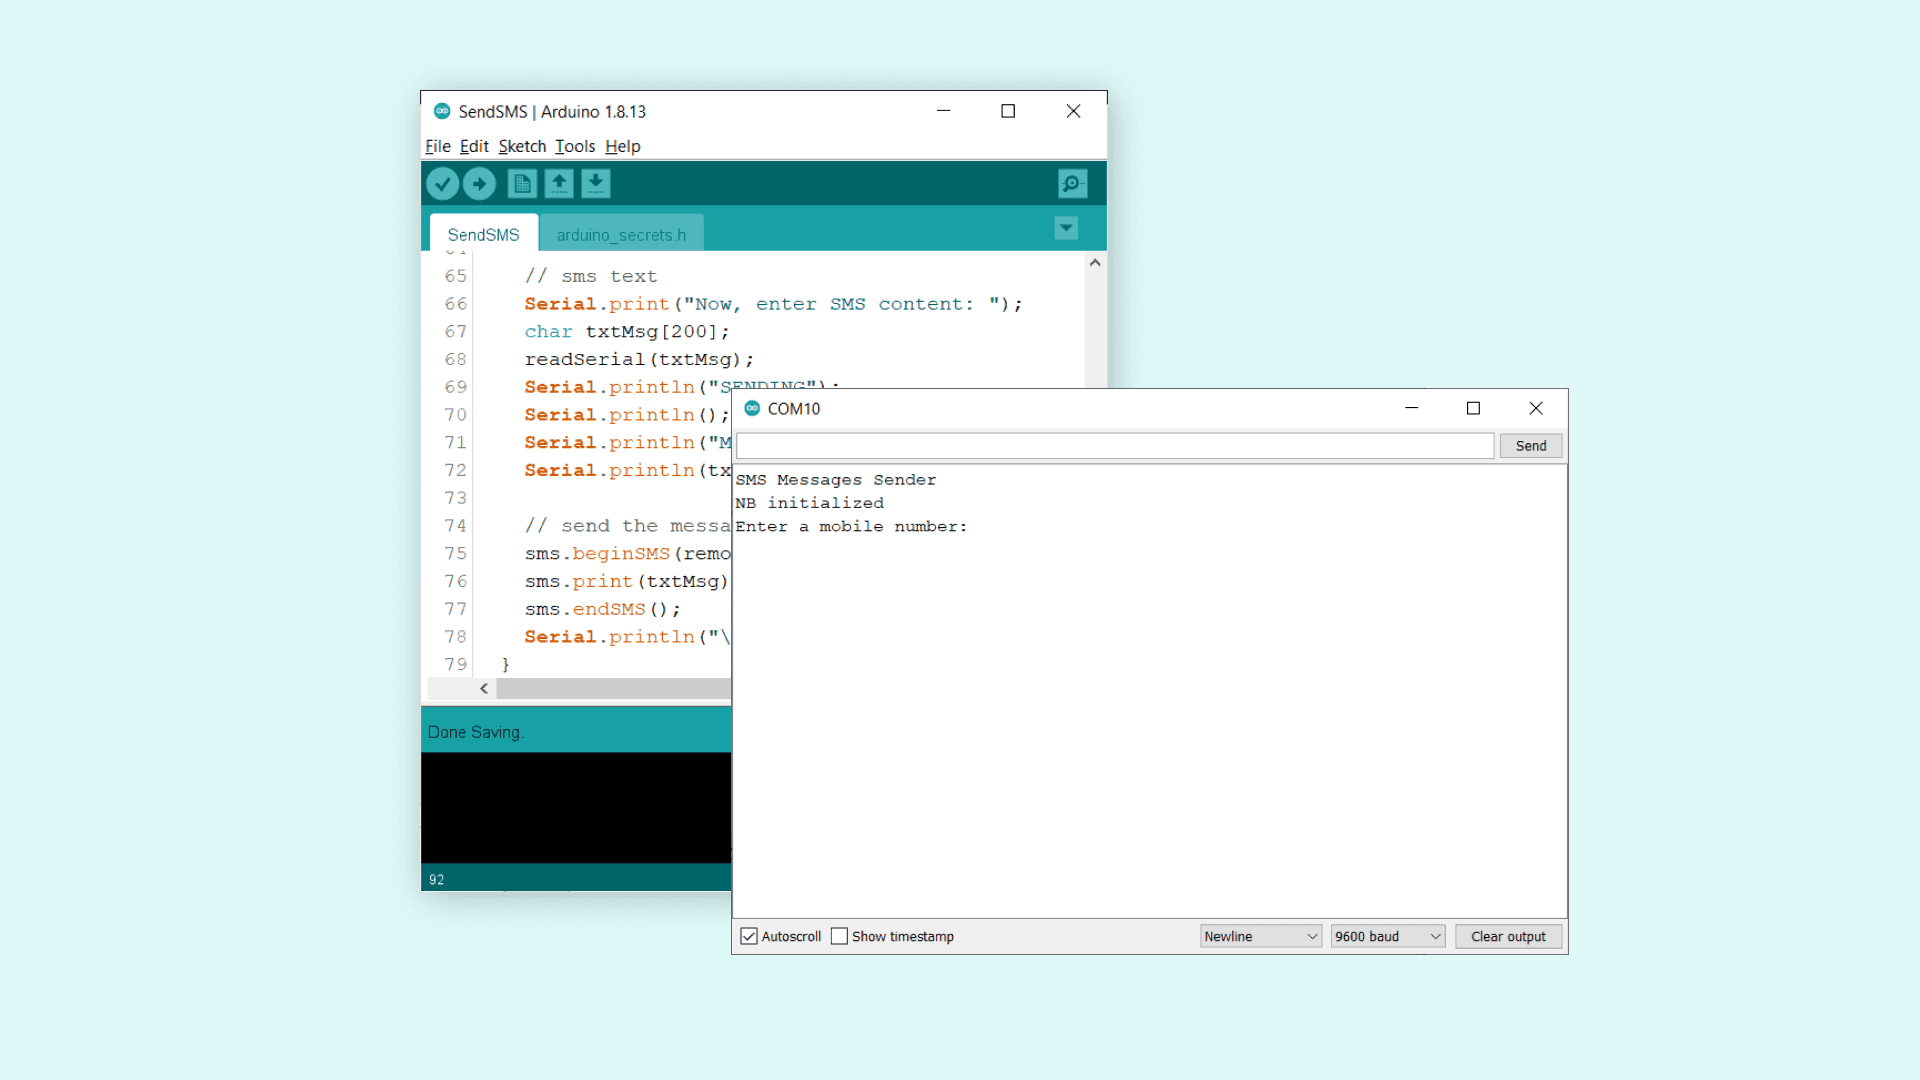Enable Show timestamp checkbox
This screenshot has height=1080, width=1920.
840,936
